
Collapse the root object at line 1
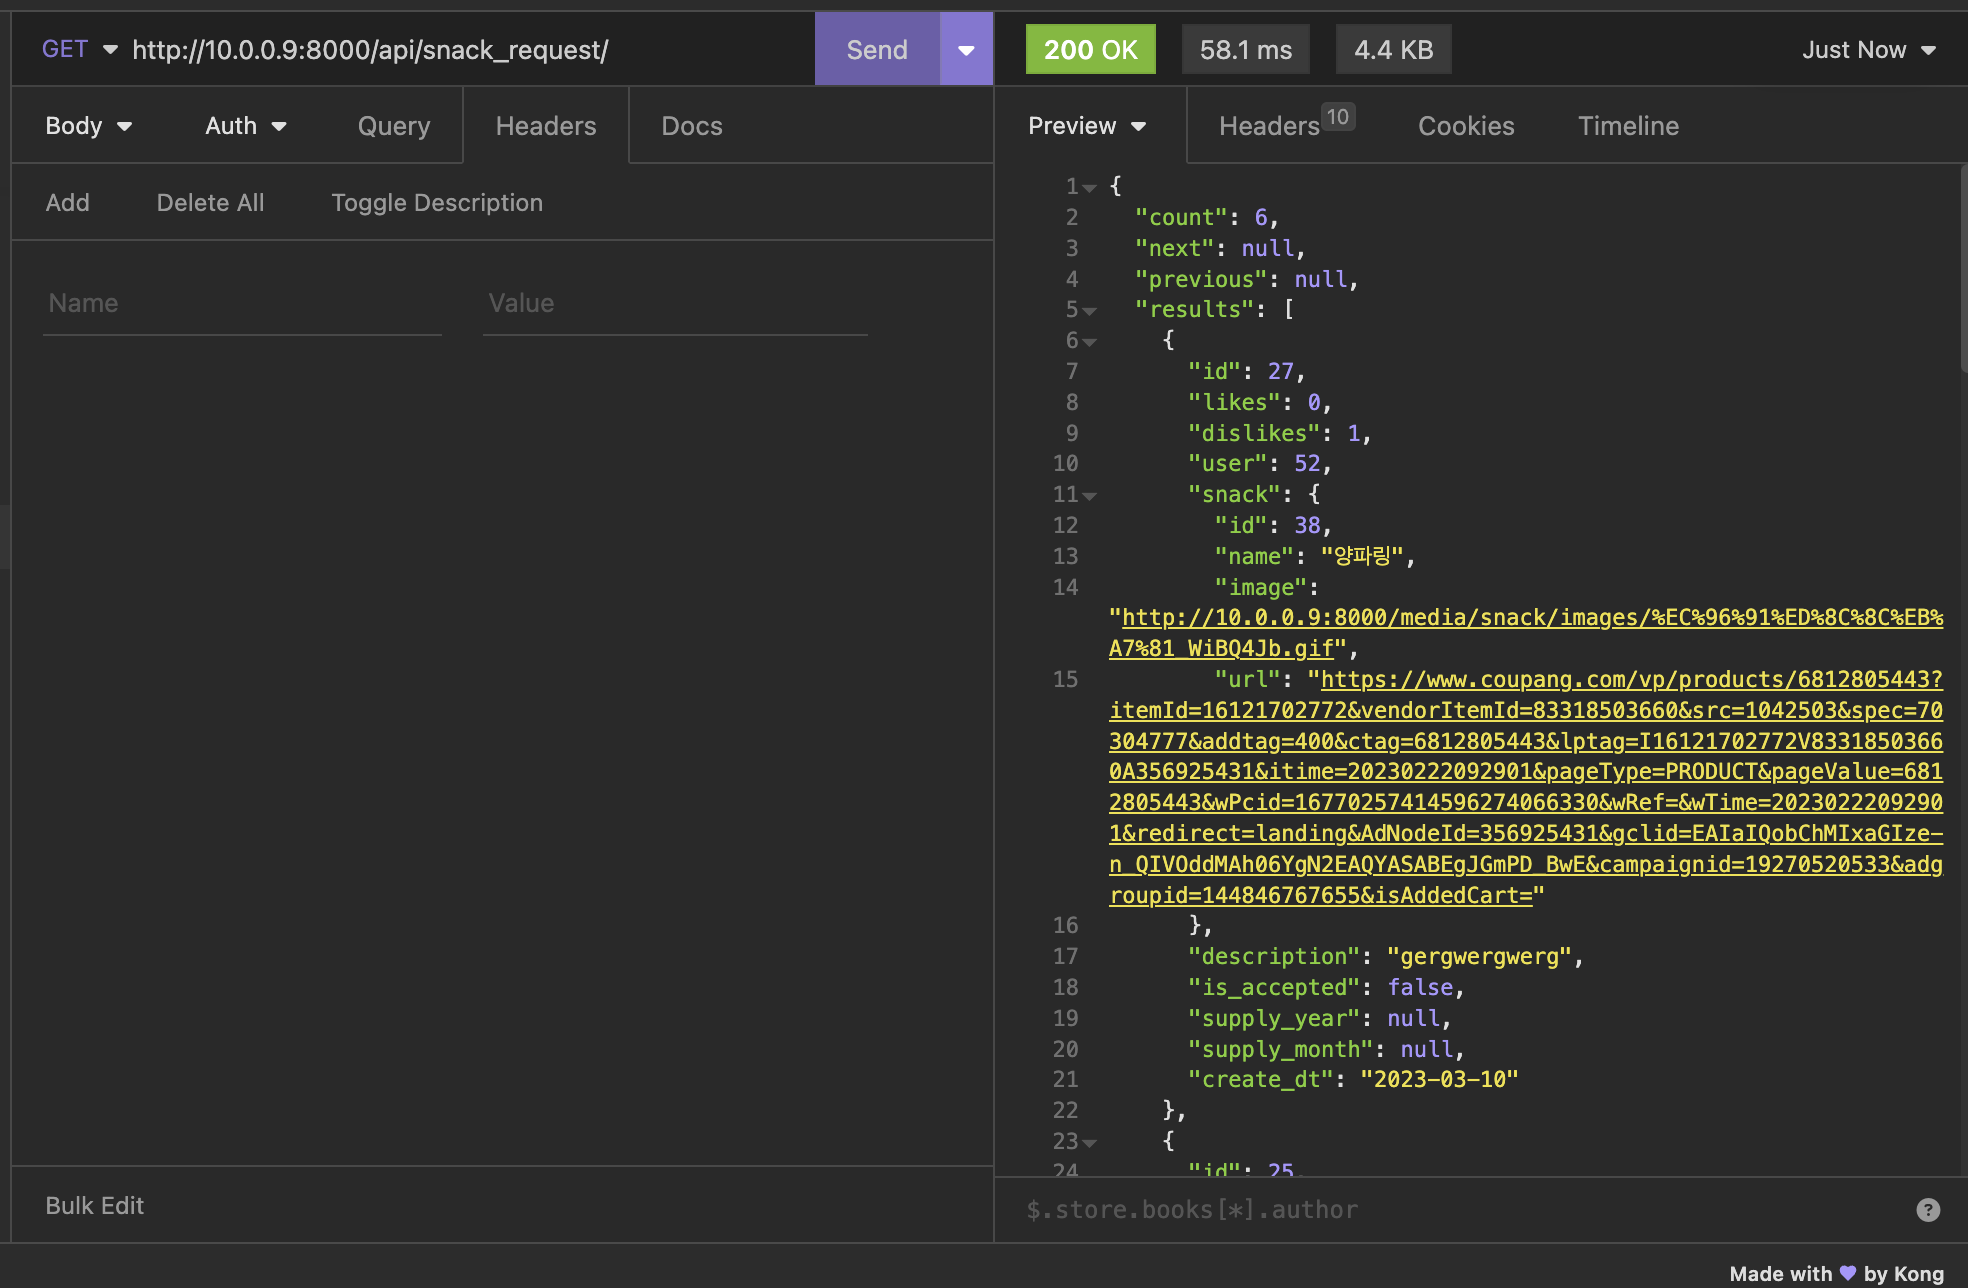pyautogui.click(x=1090, y=188)
